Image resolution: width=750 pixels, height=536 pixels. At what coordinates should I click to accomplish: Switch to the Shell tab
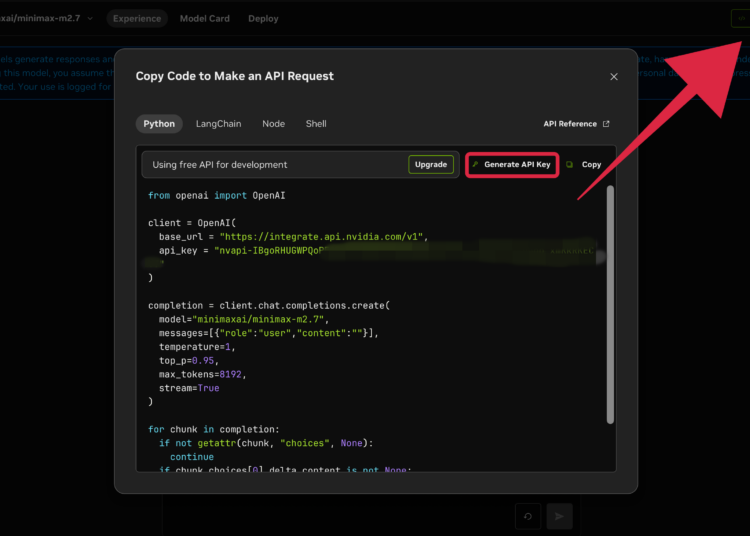[316, 124]
